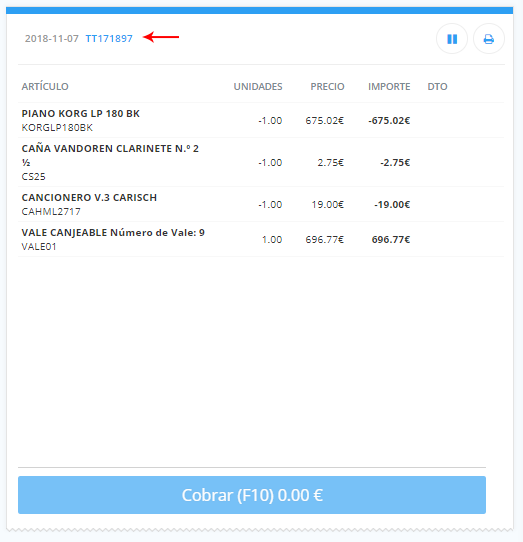Screen dimensions: 523x542
Task: Select the CANCIONERO V.3 CARISCH item
Action: click(89, 197)
